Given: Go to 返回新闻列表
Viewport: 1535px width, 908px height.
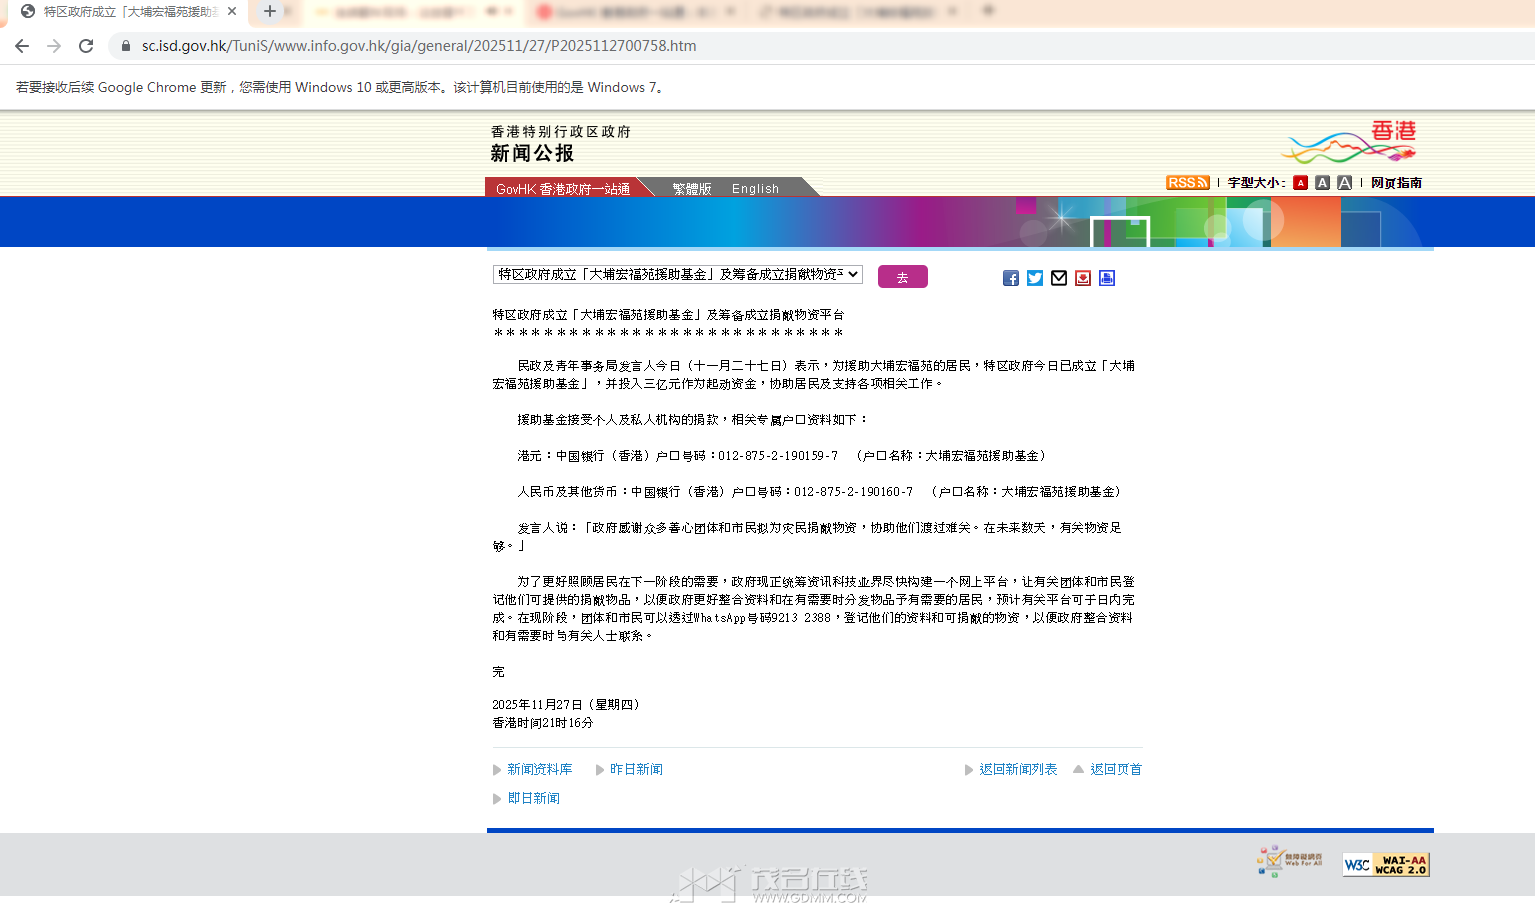Looking at the screenshot, I should pyautogui.click(x=1019, y=769).
